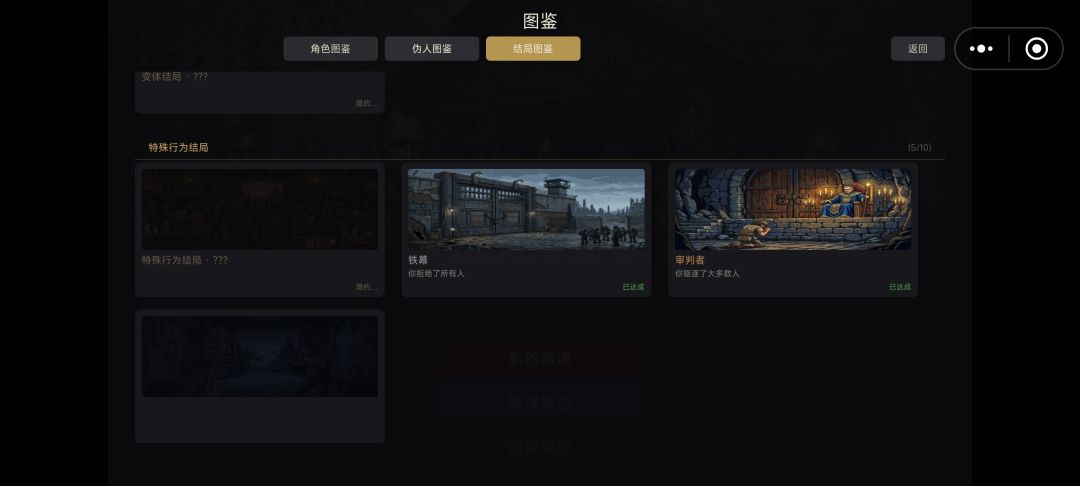Click the 审判者 ending title
The width and height of the screenshot is (1080, 486).
tap(689, 260)
